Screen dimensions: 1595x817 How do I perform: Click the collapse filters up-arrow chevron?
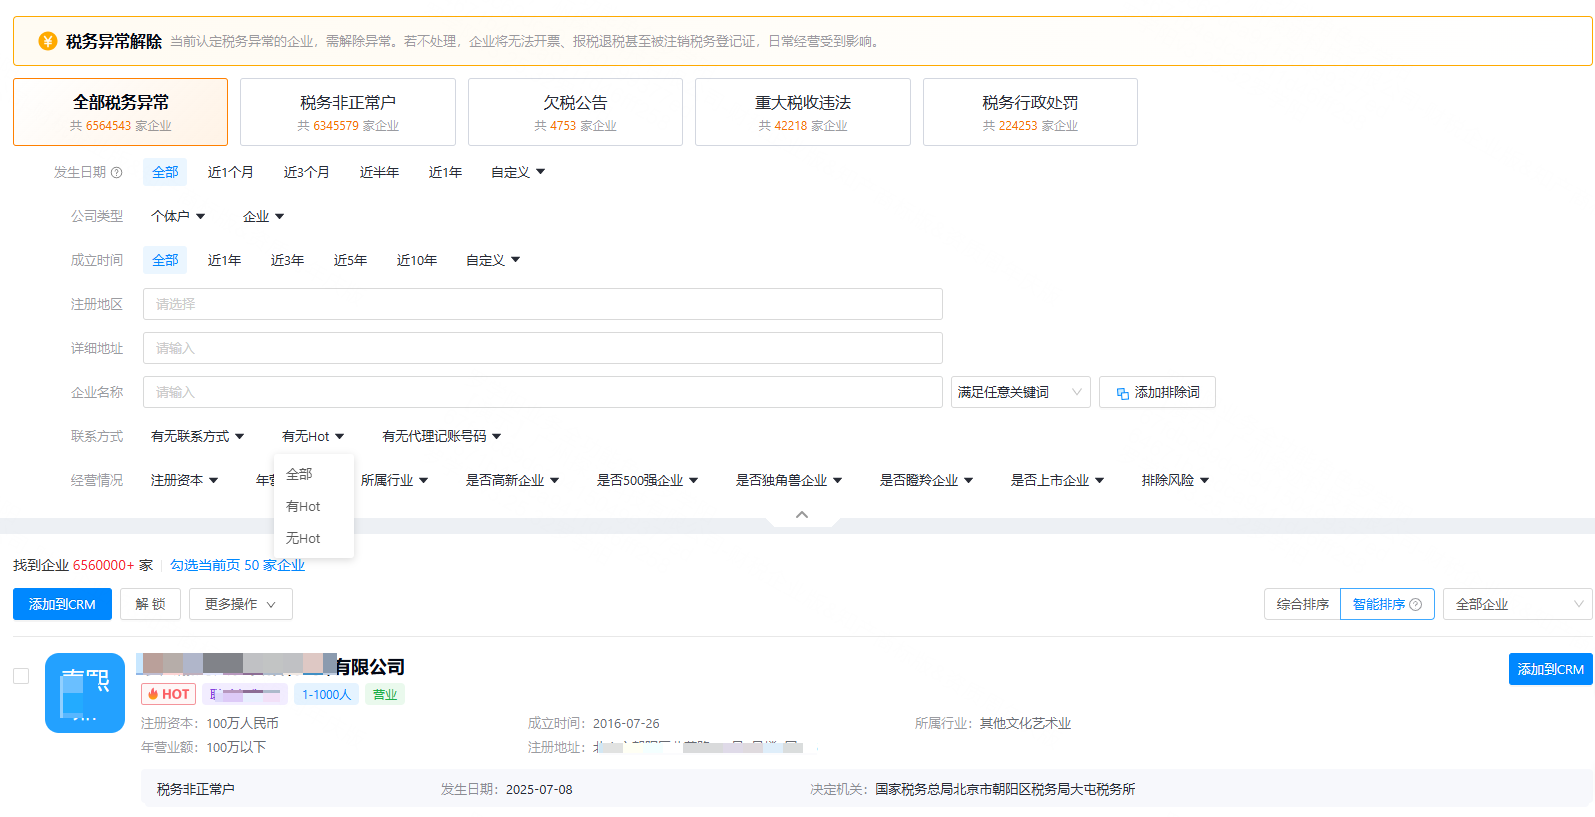click(x=801, y=514)
